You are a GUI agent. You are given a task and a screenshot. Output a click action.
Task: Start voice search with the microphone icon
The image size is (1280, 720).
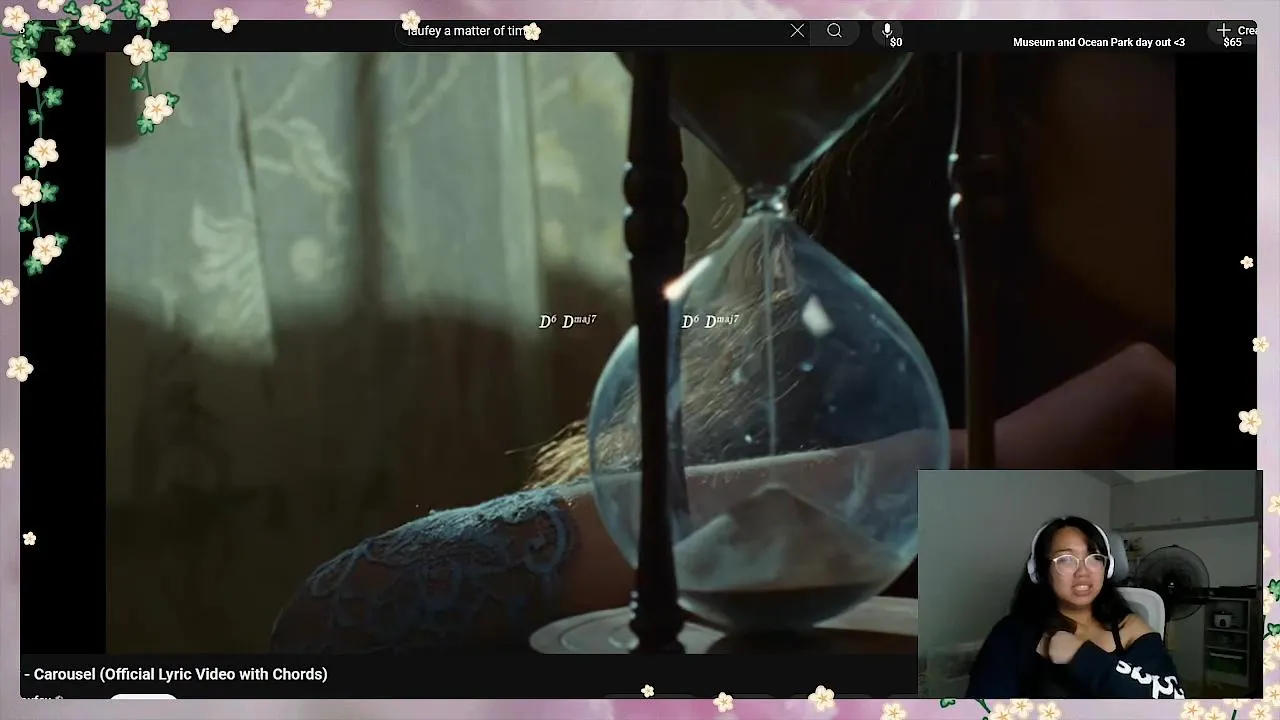click(x=887, y=30)
